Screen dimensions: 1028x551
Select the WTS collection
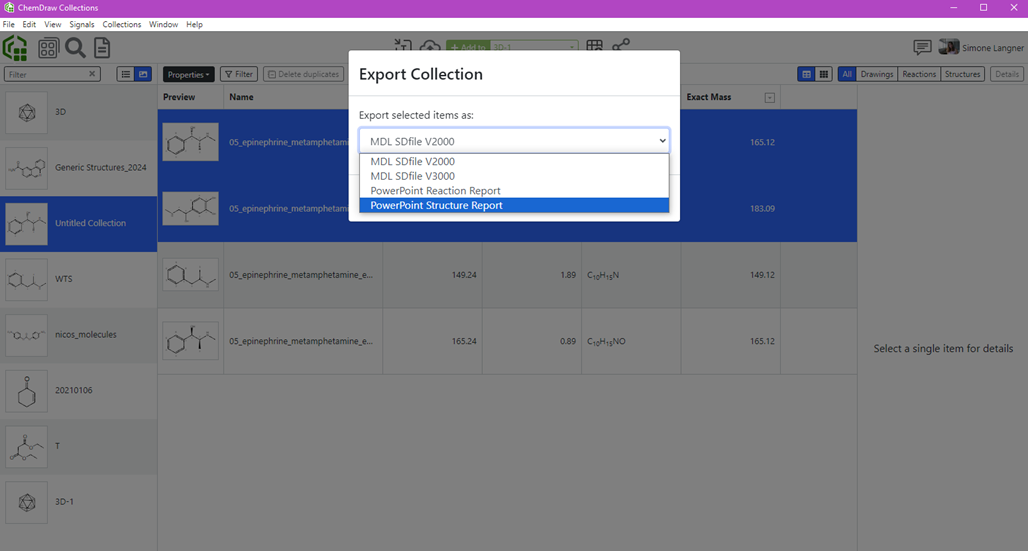click(79, 279)
